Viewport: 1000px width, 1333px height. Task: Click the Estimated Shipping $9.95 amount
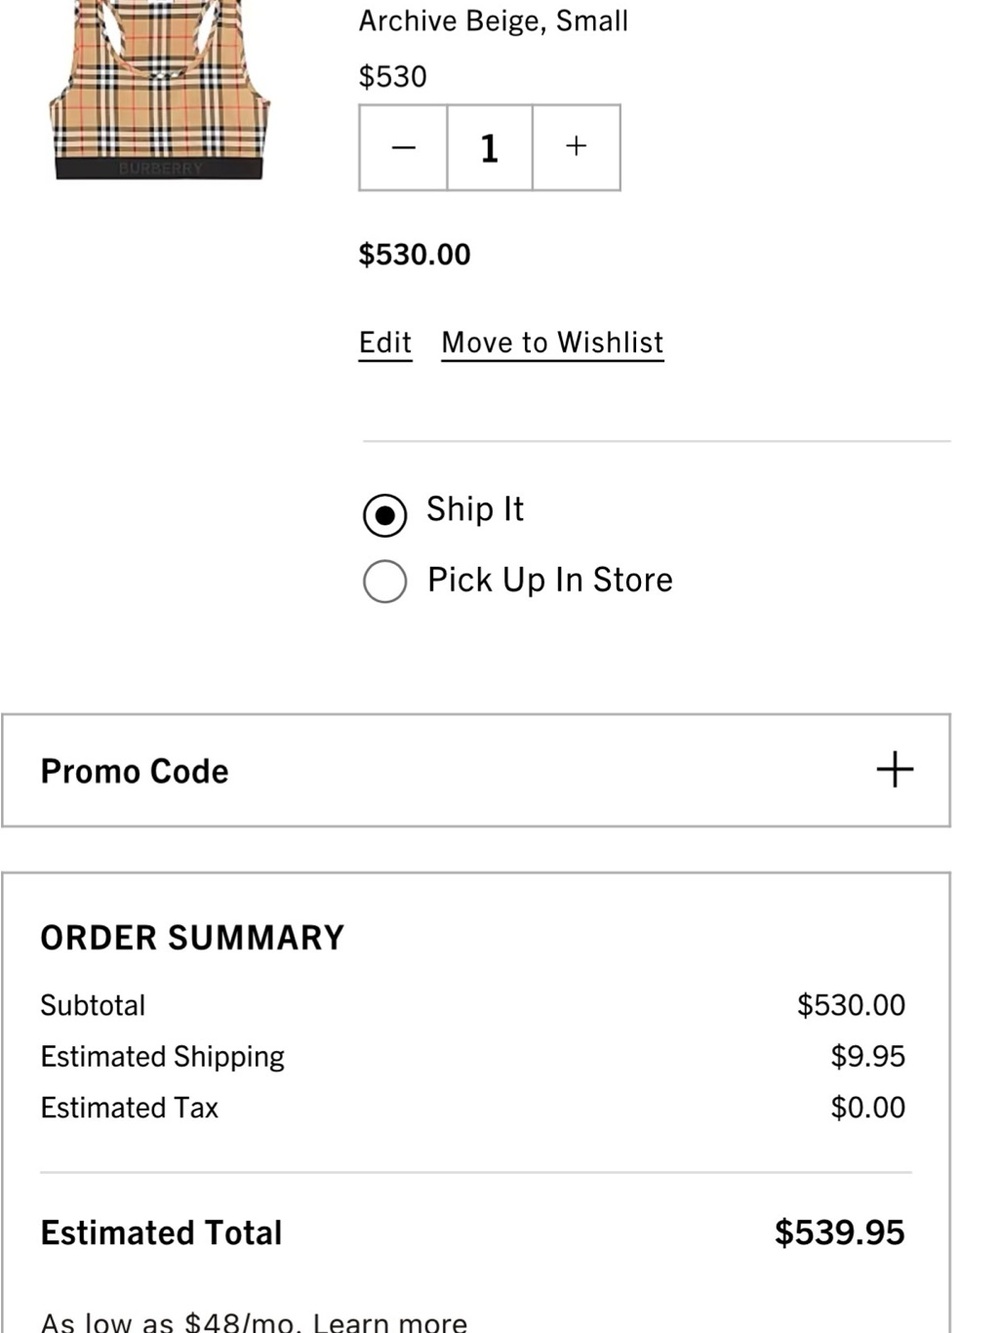point(867,1056)
